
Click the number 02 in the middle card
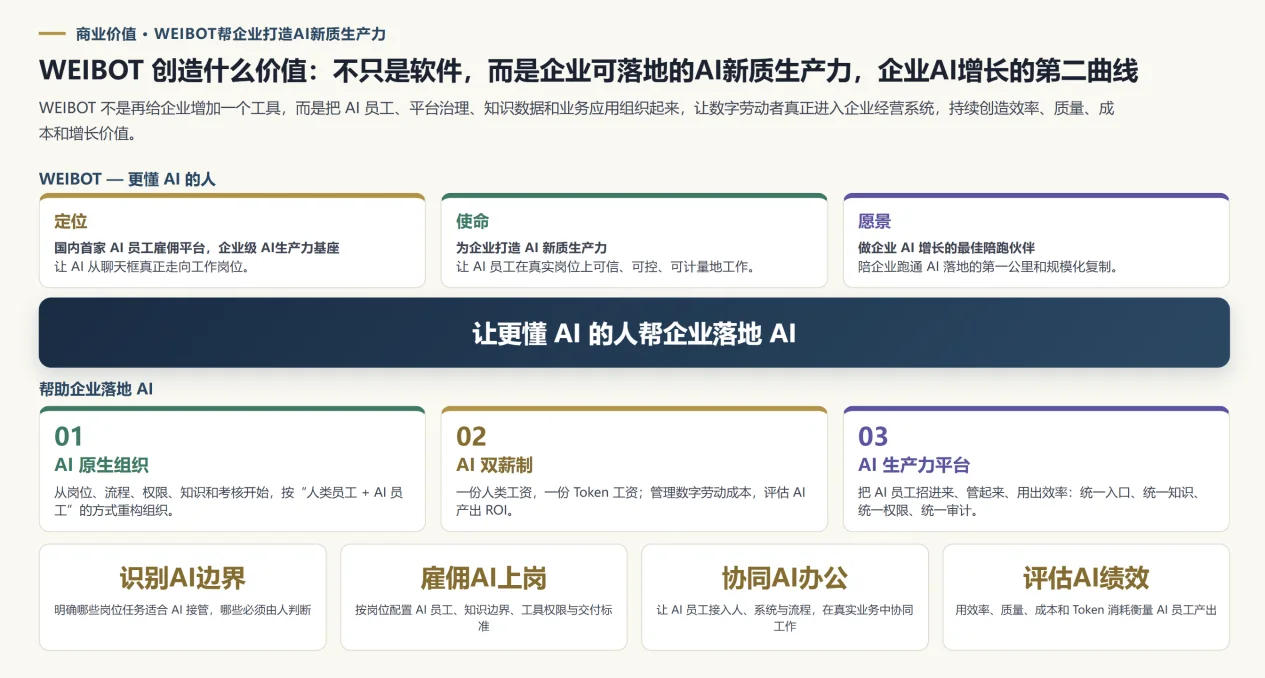[471, 436]
